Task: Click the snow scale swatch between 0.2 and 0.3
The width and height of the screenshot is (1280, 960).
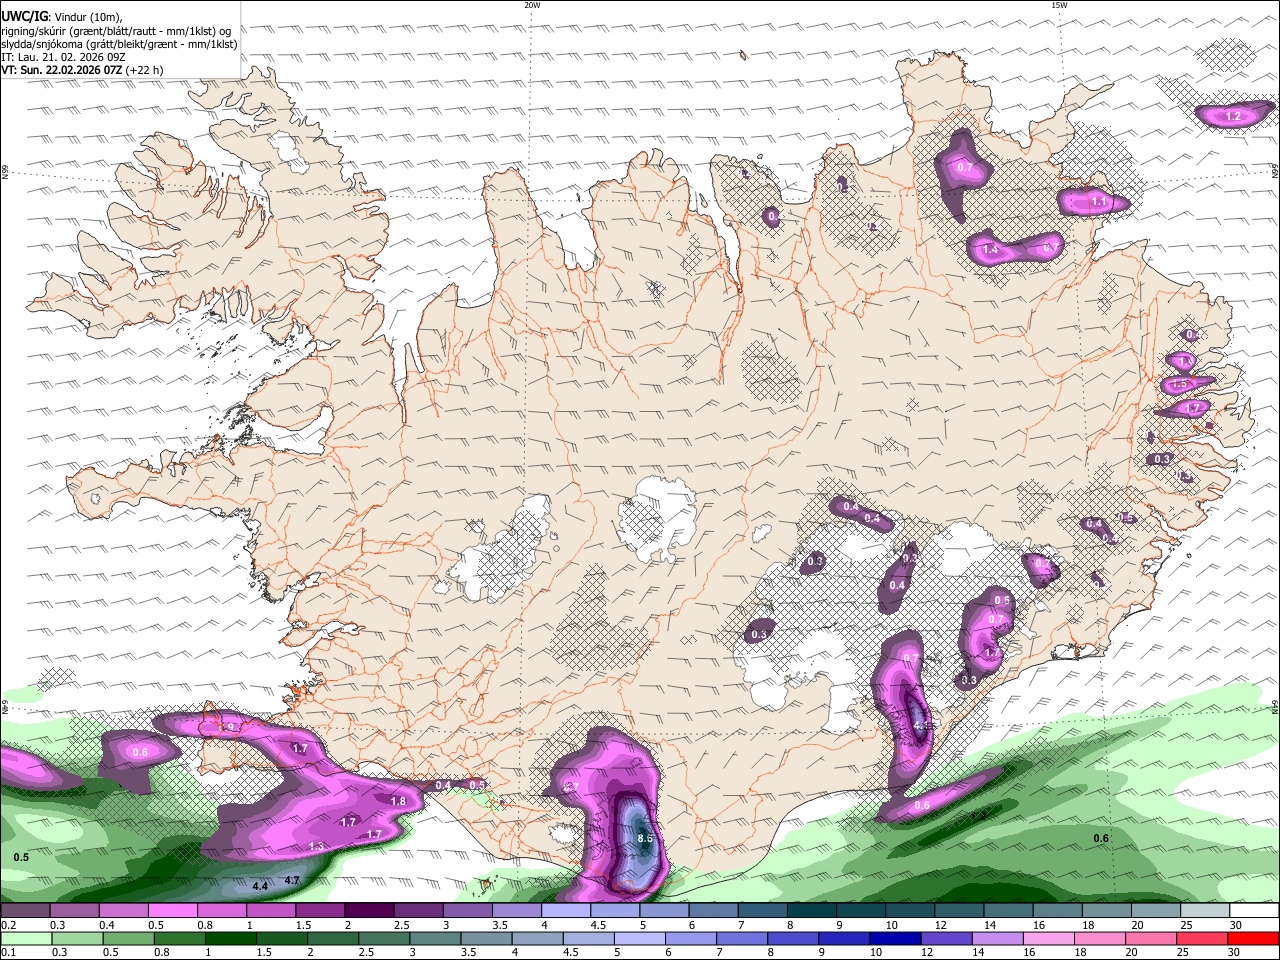Action: (x=25, y=911)
